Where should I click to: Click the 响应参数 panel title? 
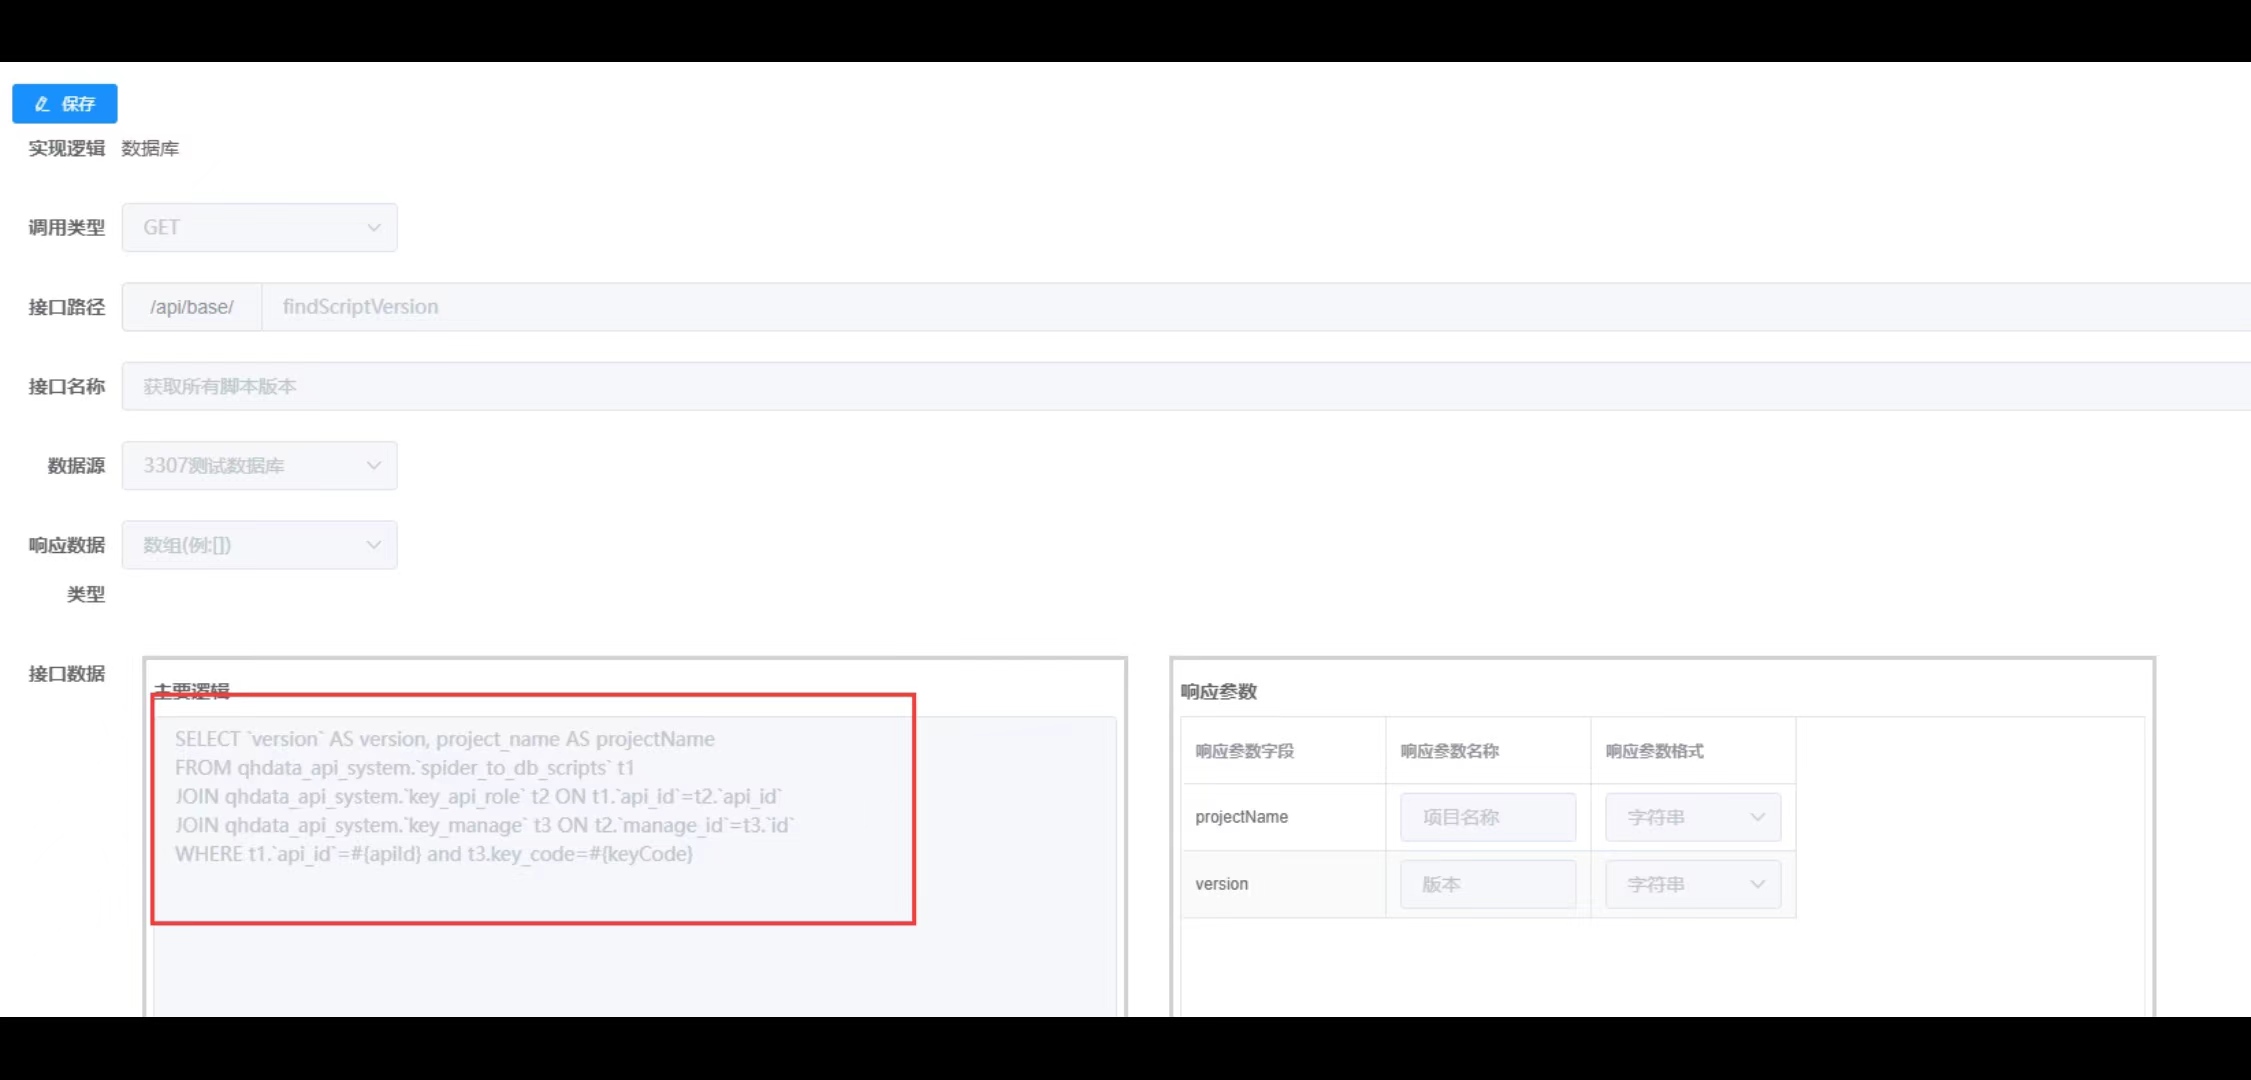tap(1219, 692)
